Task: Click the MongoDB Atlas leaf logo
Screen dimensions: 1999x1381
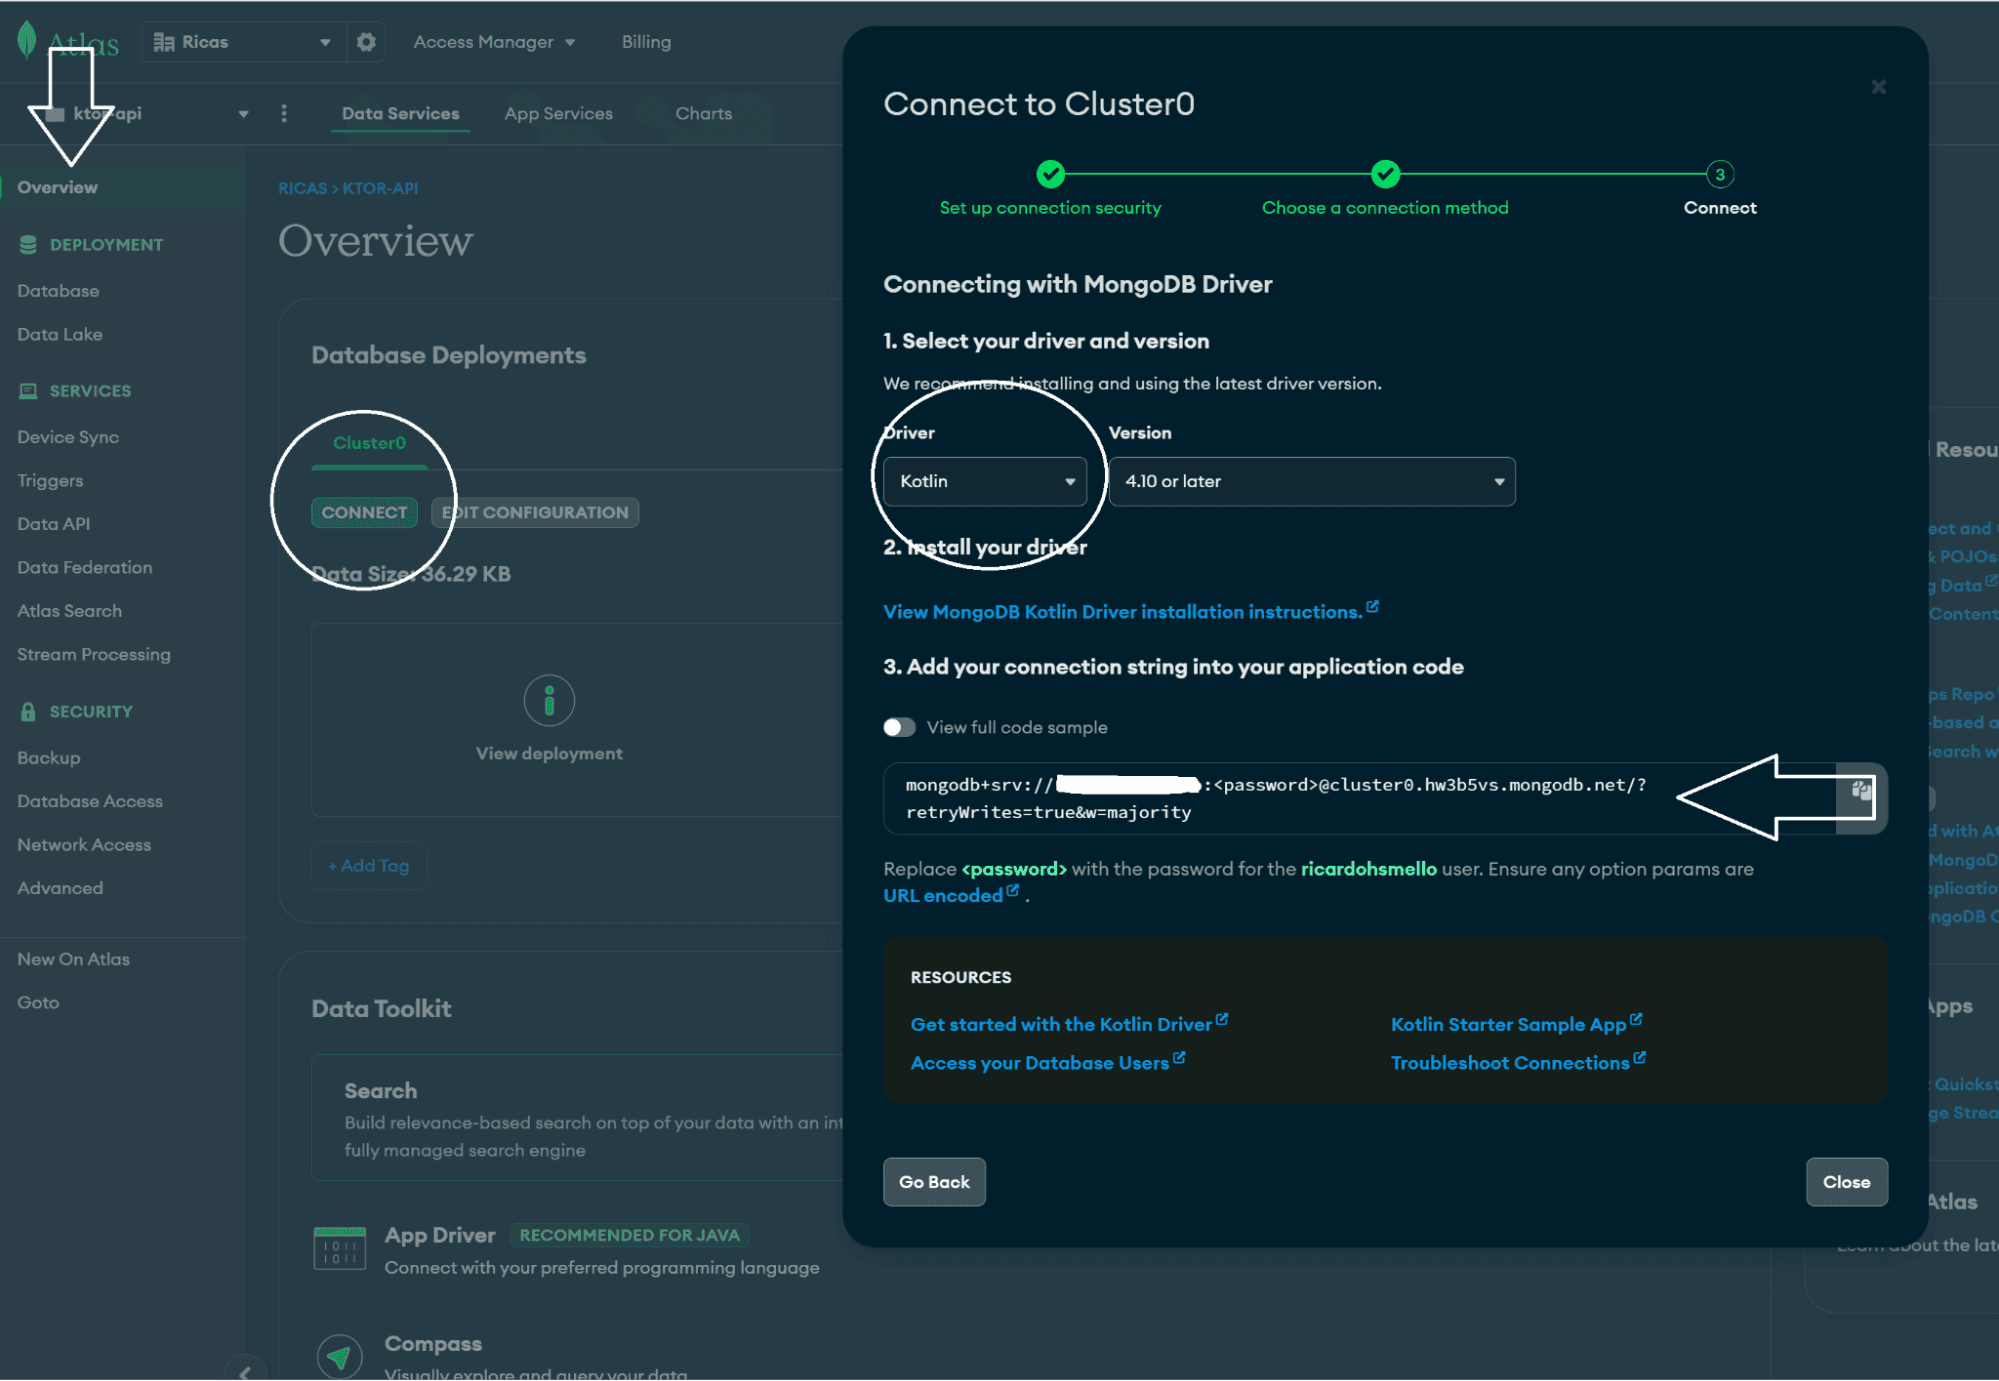Action: pos(27,40)
